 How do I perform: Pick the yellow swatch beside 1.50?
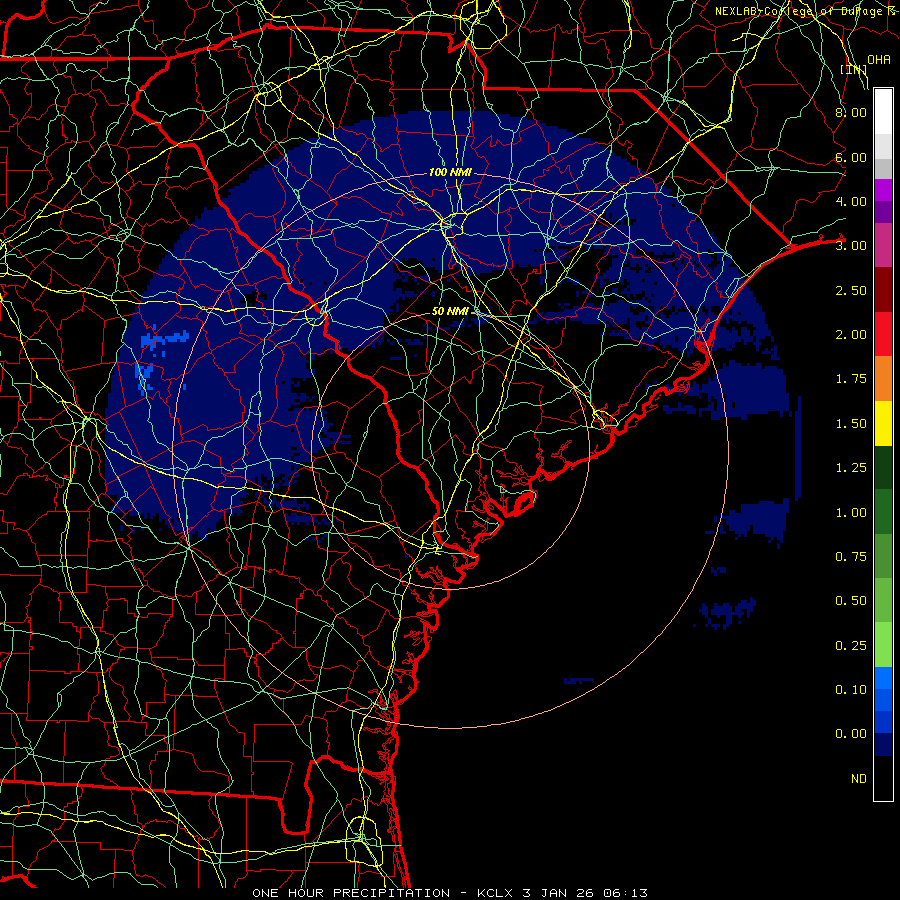click(883, 423)
